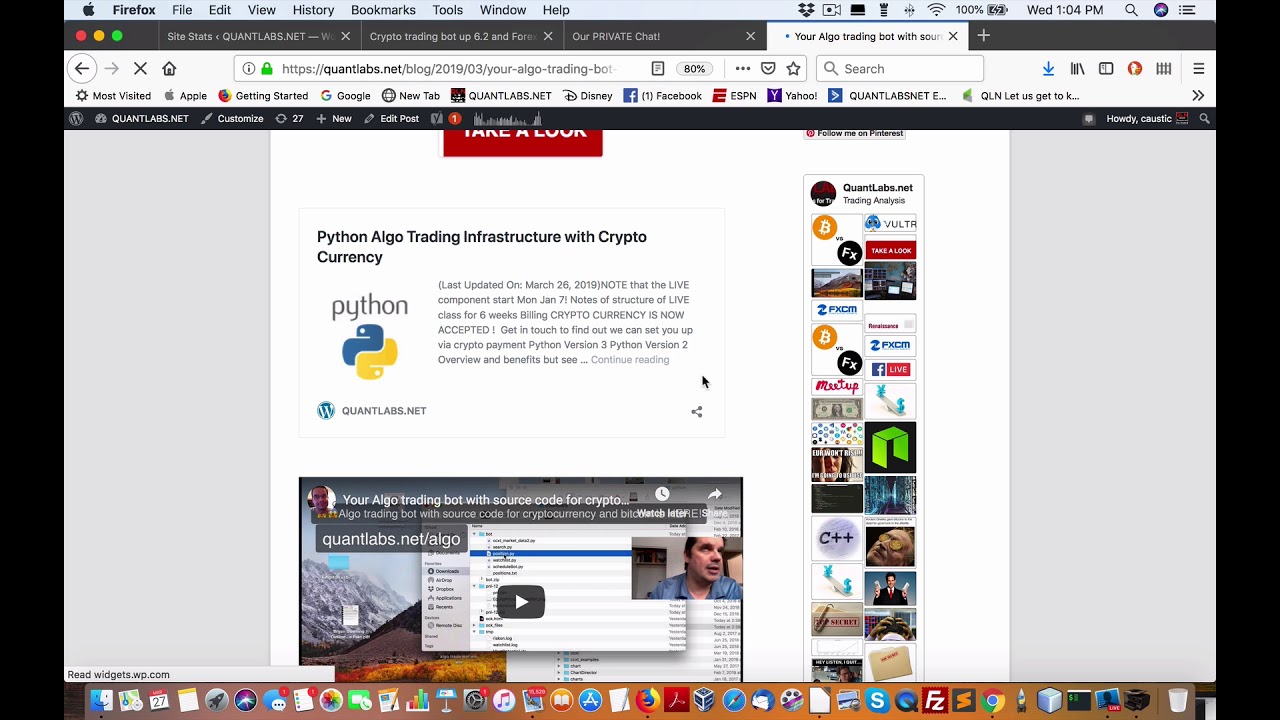Click Customize in admin bar
Image resolution: width=1280 pixels, height=720 pixels.
232,118
